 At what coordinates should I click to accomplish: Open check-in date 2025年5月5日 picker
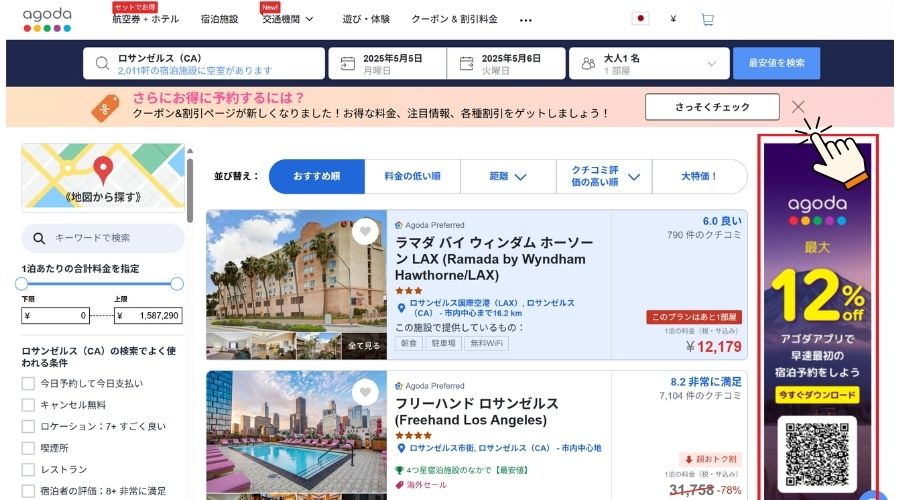click(387, 63)
